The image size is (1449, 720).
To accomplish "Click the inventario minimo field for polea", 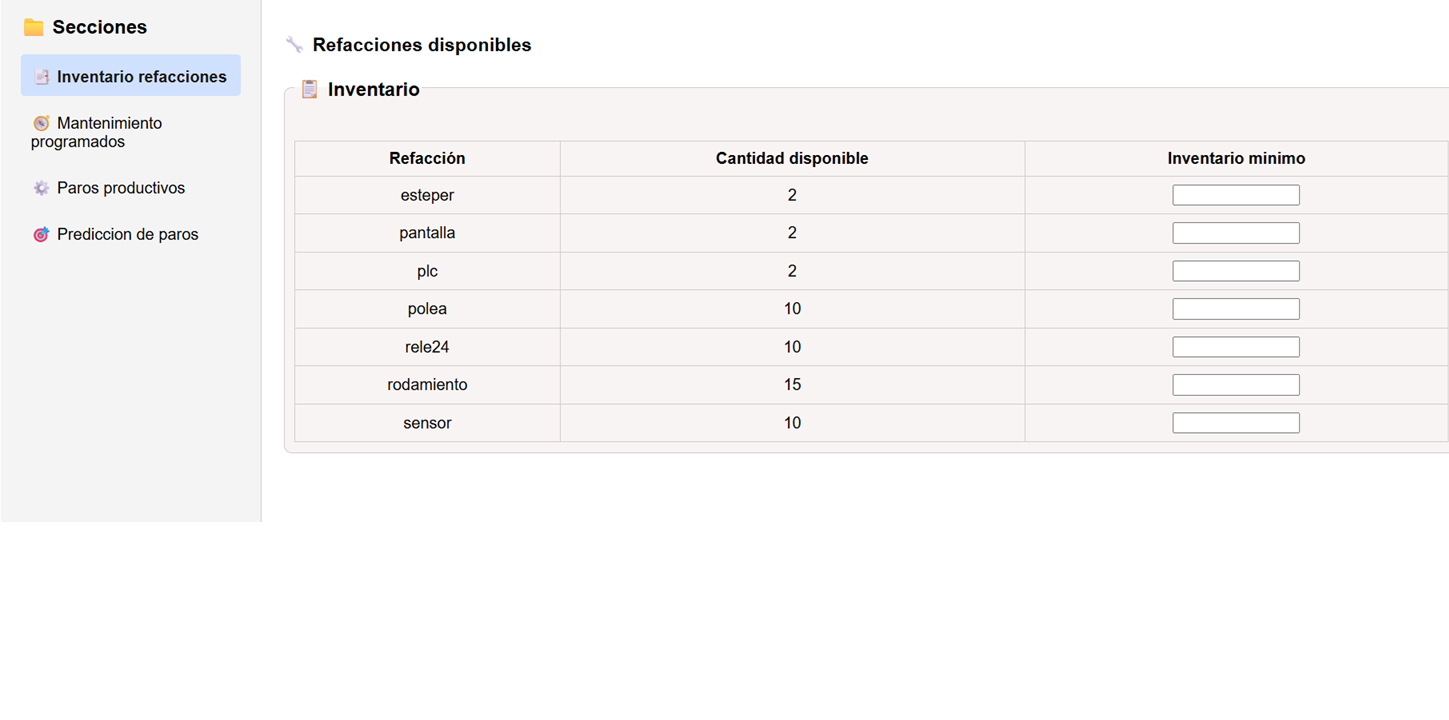I will 1235,308.
